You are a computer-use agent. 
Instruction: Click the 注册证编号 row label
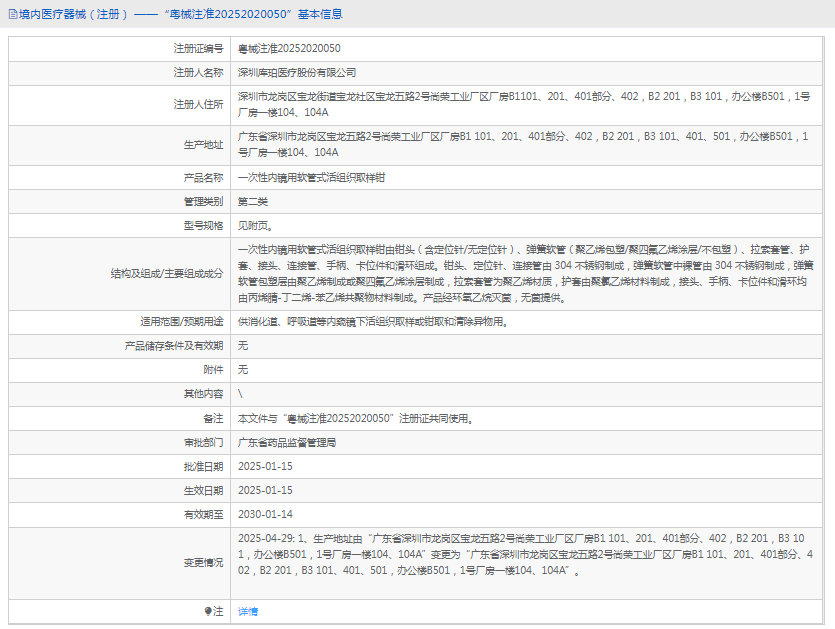coord(198,48)
